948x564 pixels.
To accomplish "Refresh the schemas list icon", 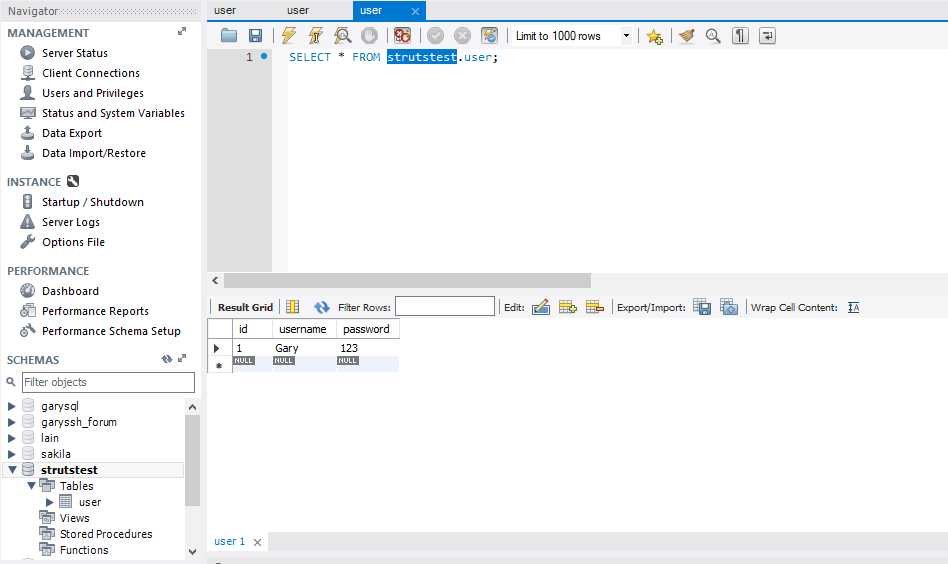I will (167, 359).
